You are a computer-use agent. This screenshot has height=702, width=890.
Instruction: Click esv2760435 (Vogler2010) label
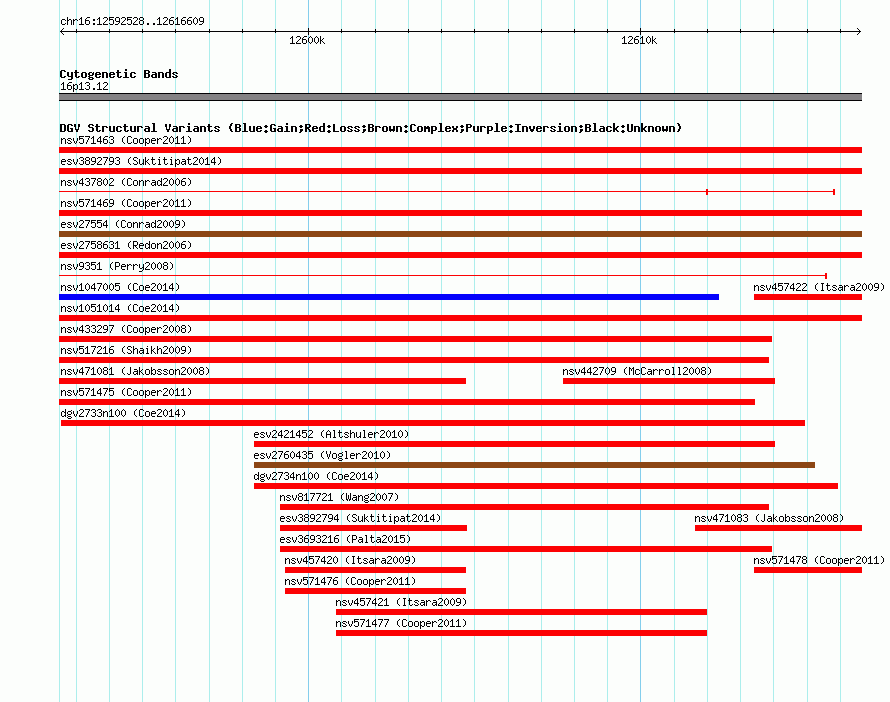322,455
